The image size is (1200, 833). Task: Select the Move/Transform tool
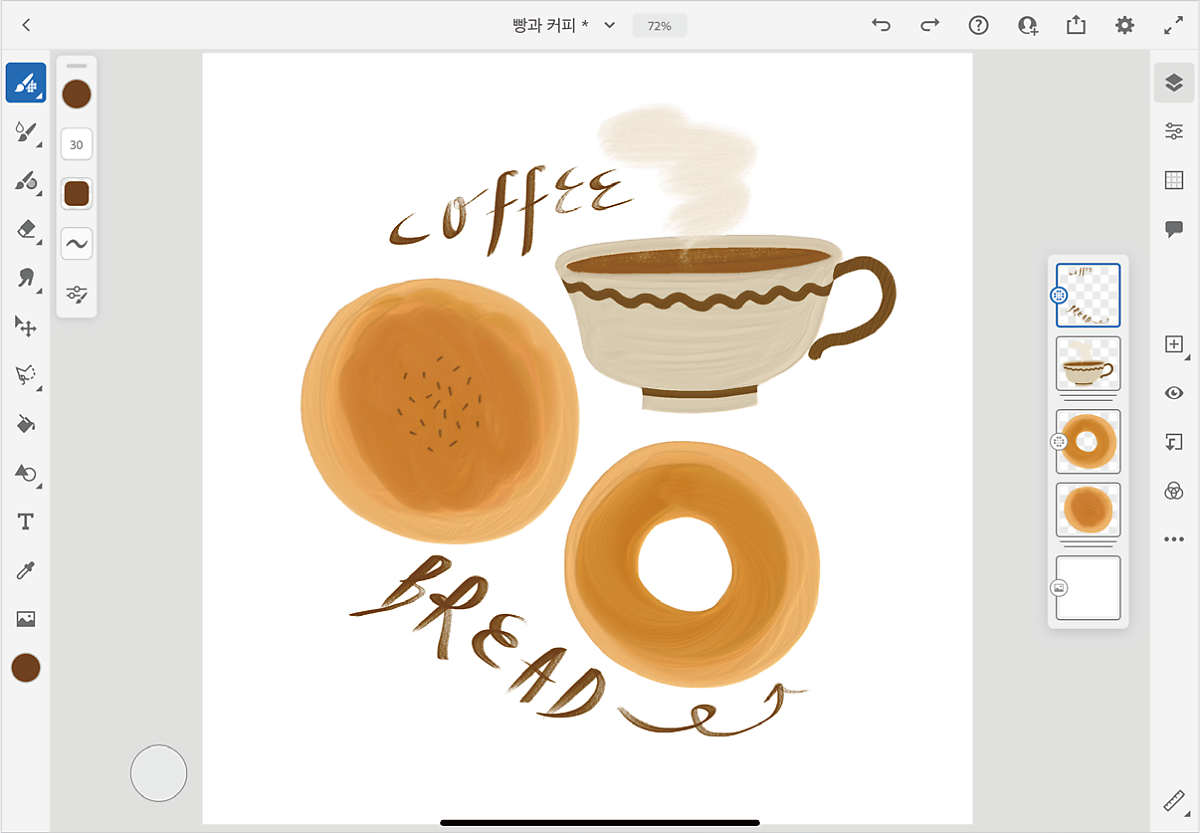26,326
